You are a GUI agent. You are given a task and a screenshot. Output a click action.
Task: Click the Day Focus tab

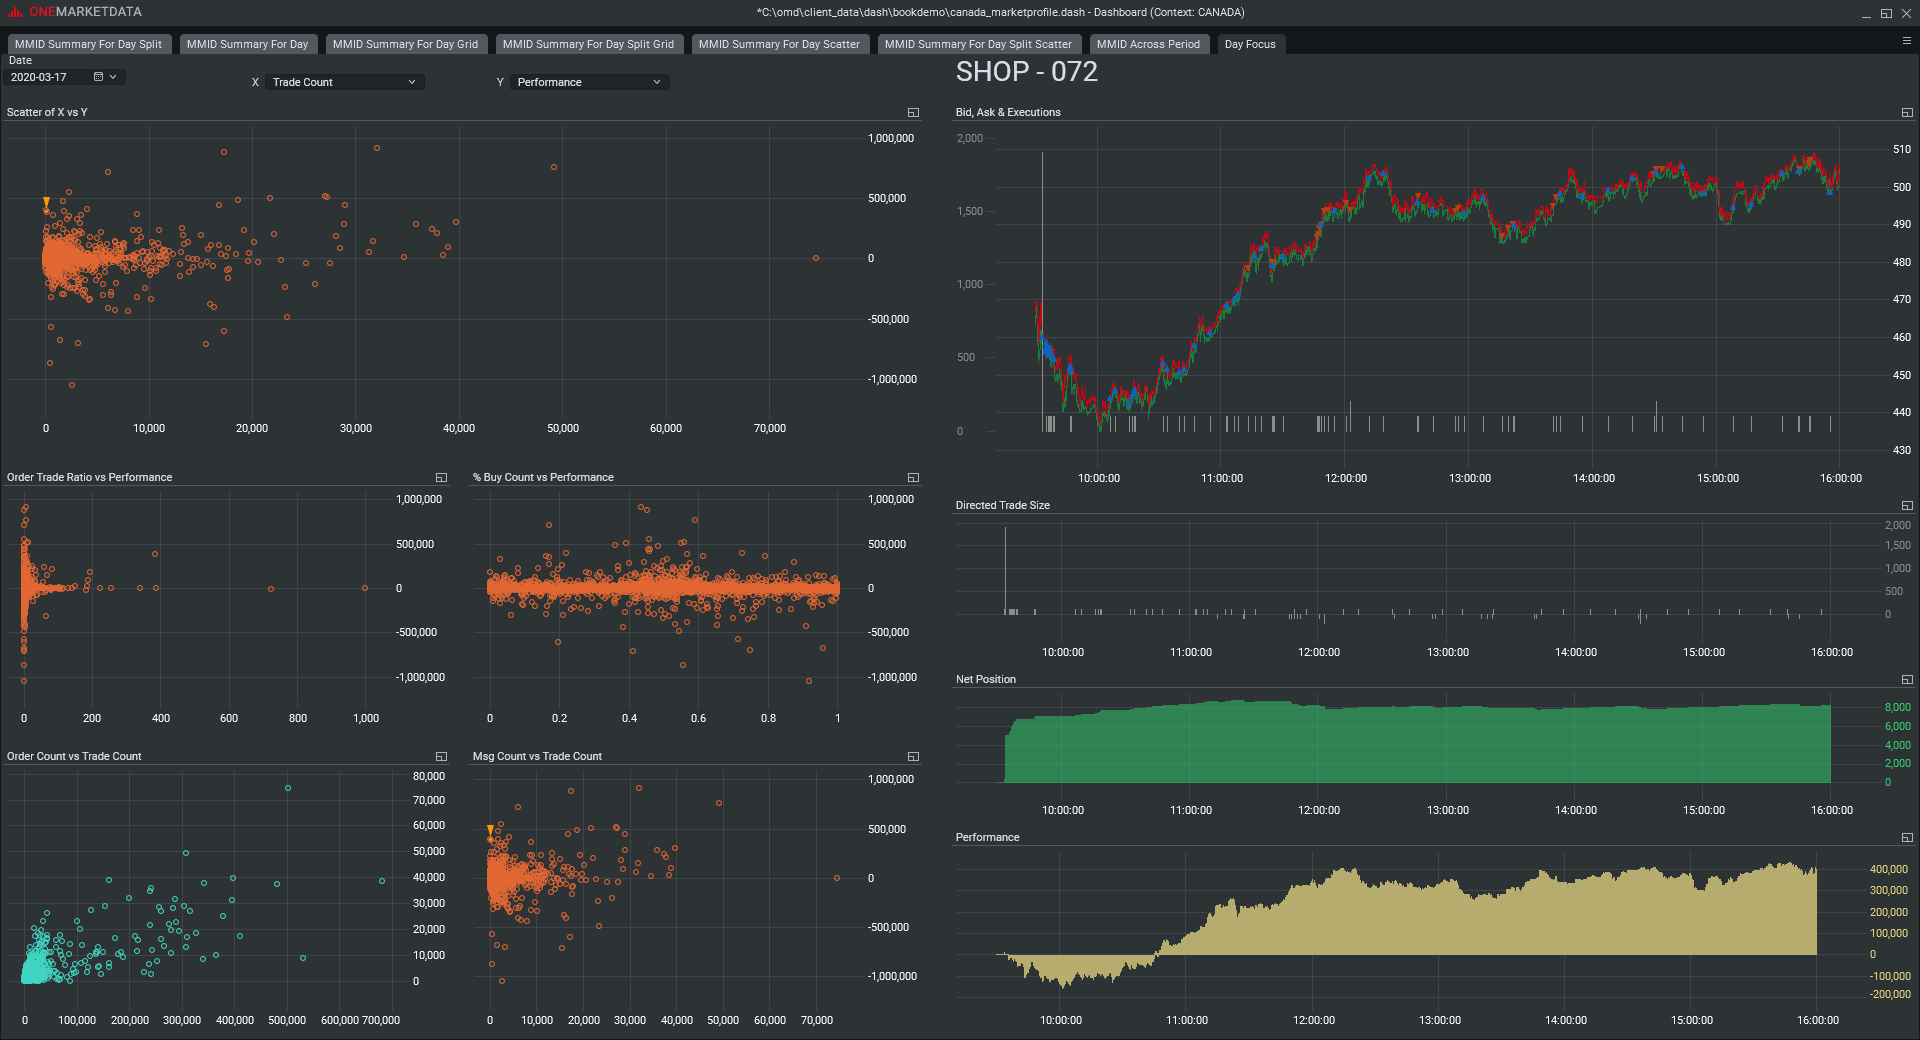click(1250, 44)
